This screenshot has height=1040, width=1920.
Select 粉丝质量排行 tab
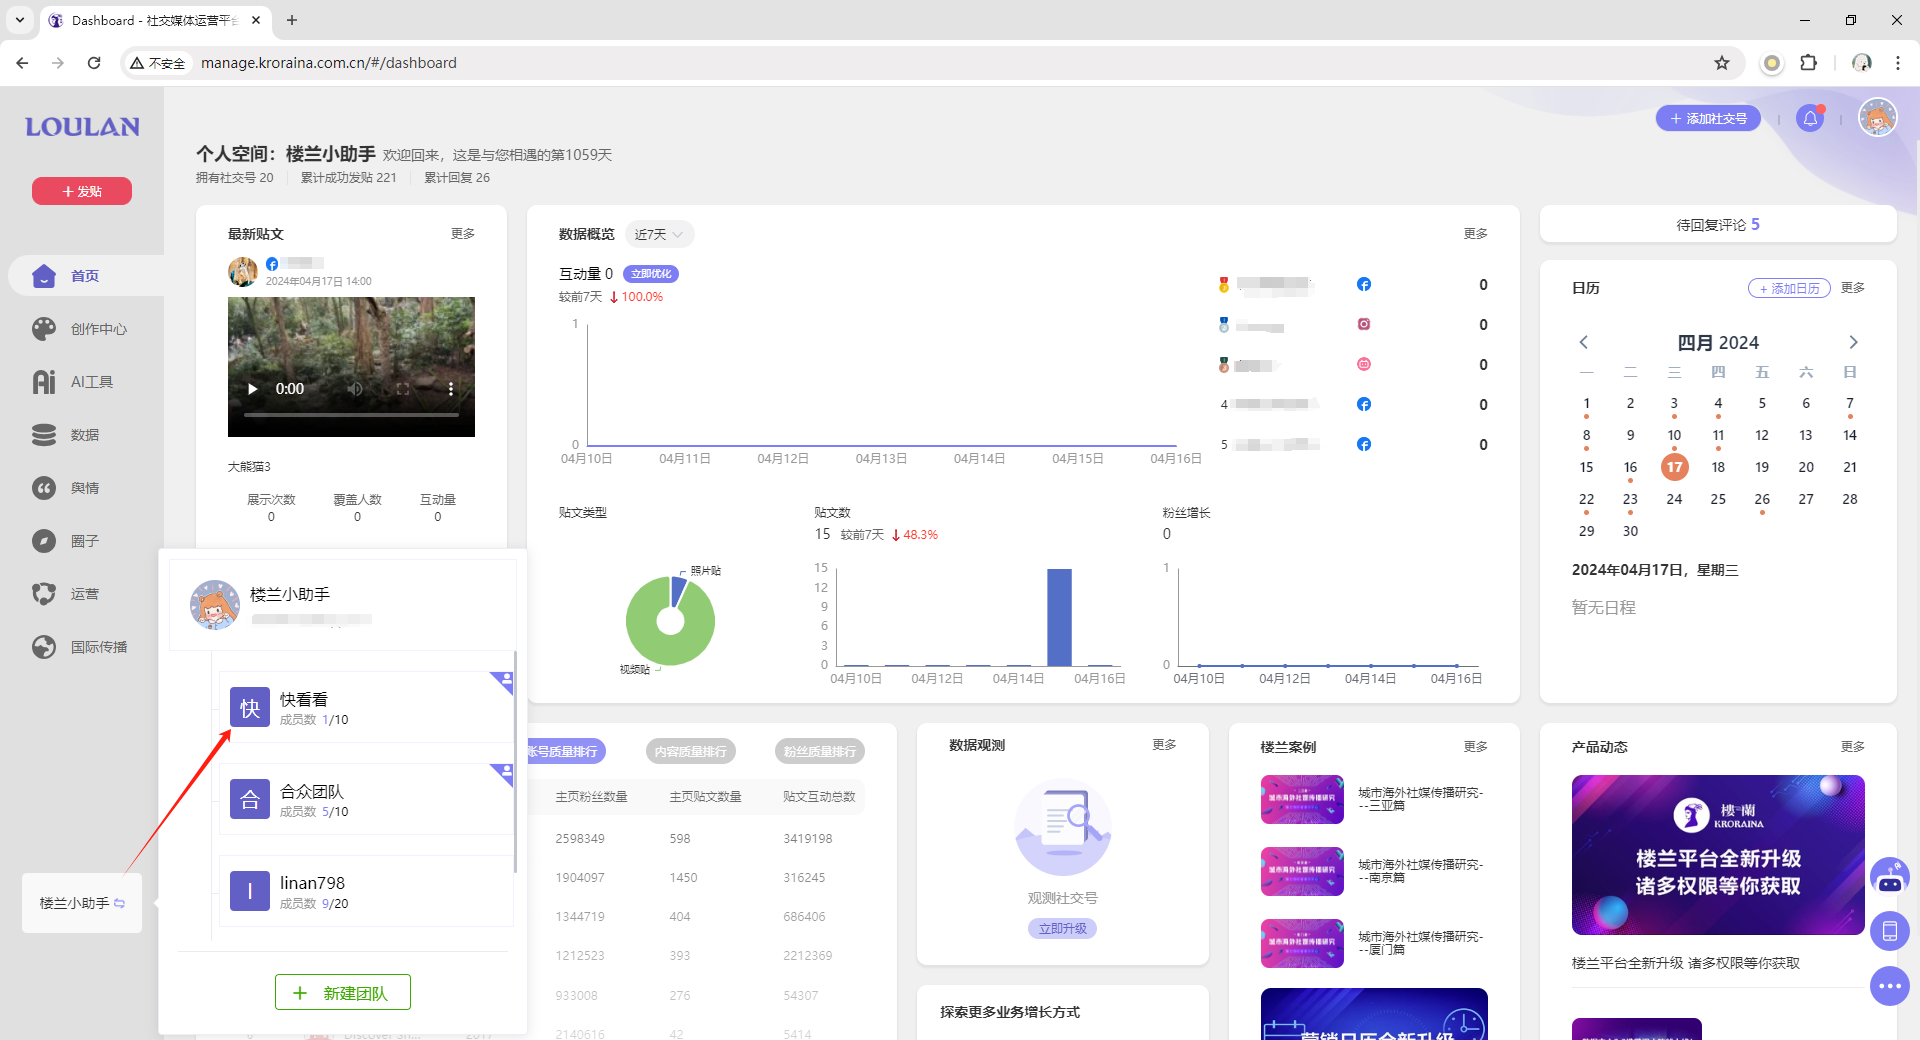[x=820, y=751]
